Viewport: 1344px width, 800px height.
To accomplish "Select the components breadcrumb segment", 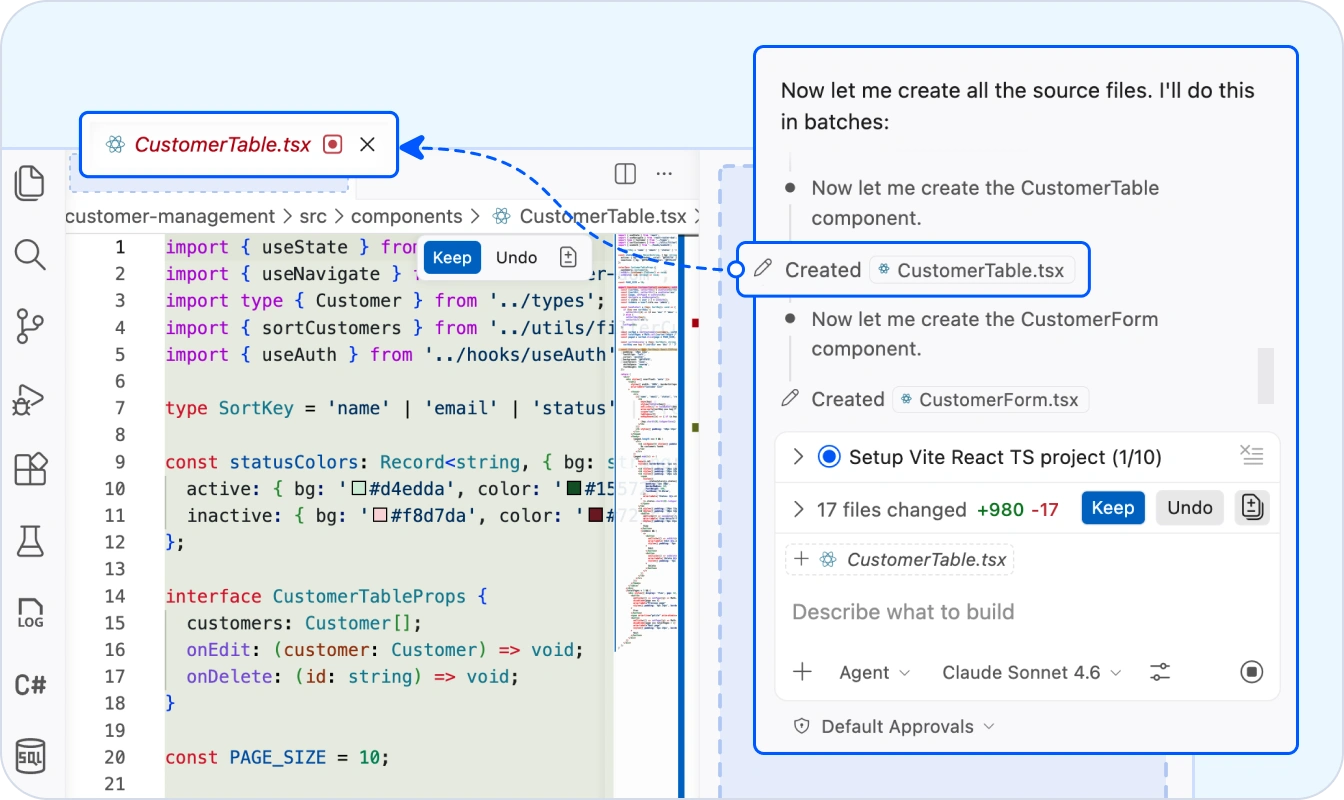I will (407, 216).
